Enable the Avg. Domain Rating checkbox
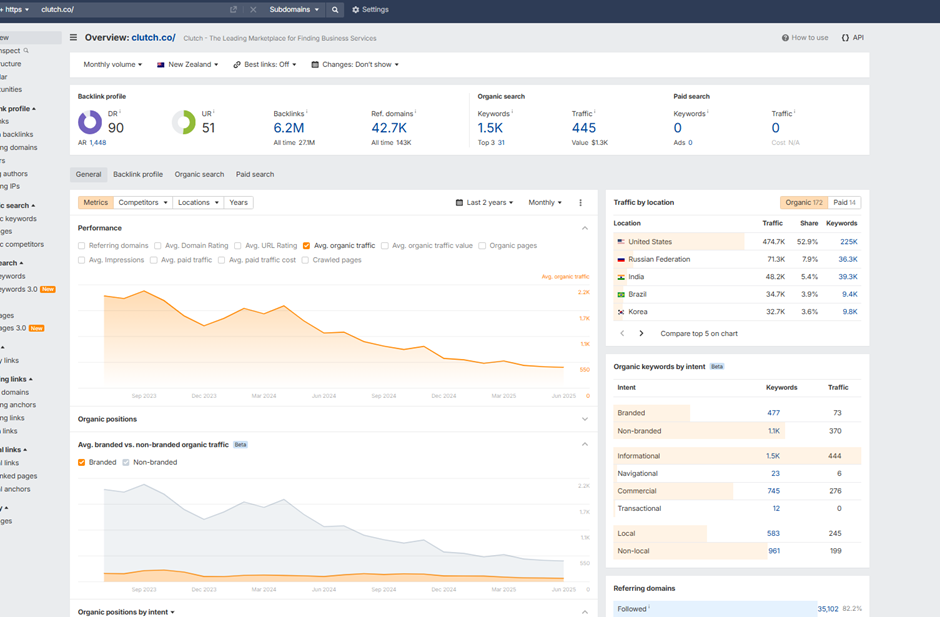 [x=158, y=246]
